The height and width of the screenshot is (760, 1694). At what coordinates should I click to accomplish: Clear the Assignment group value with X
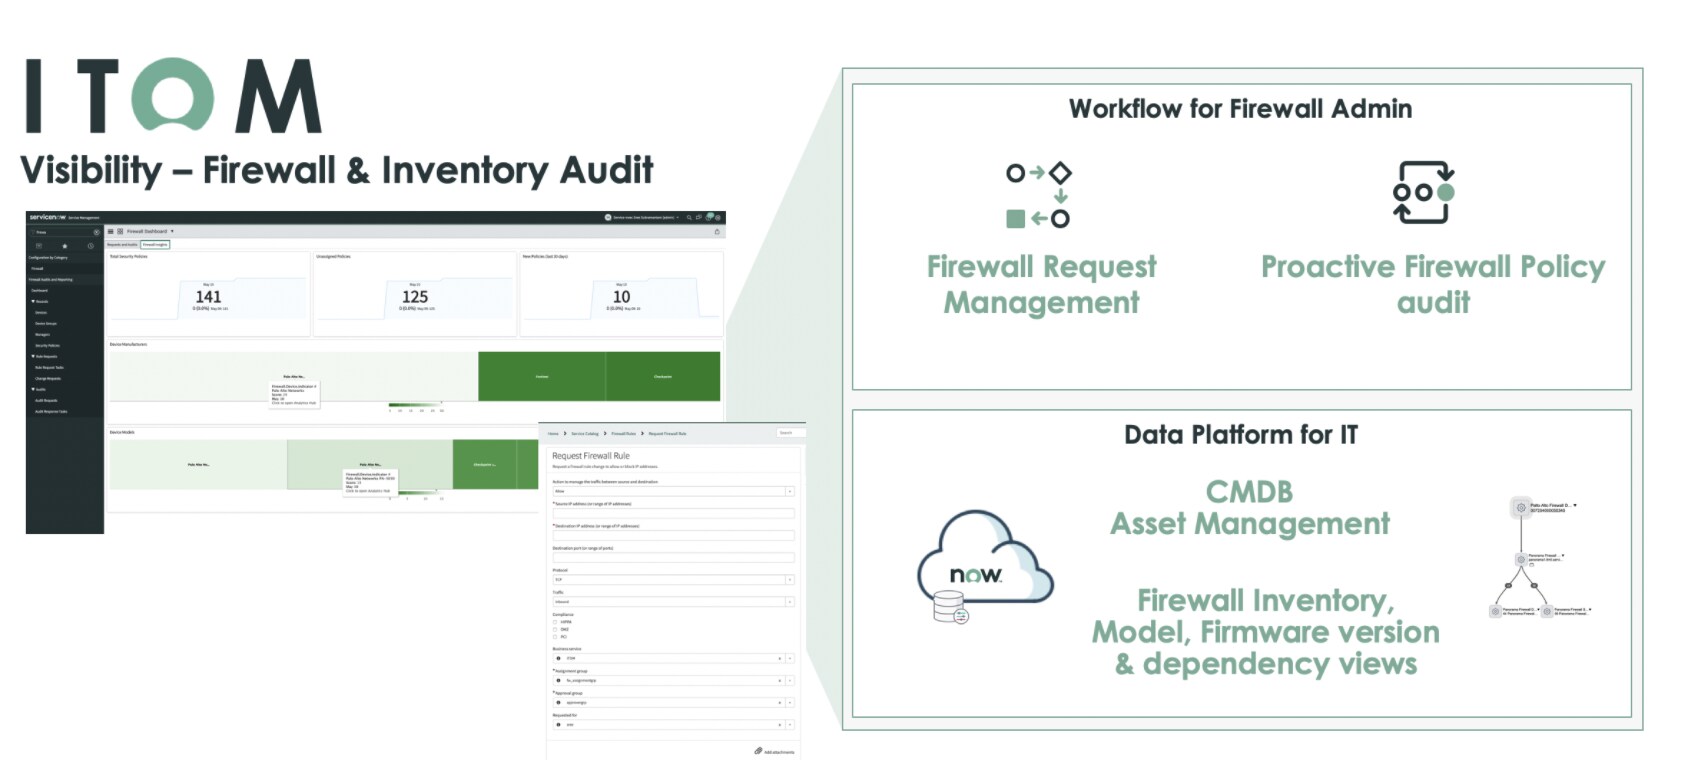pyautogui.click(x=780, y=680)
